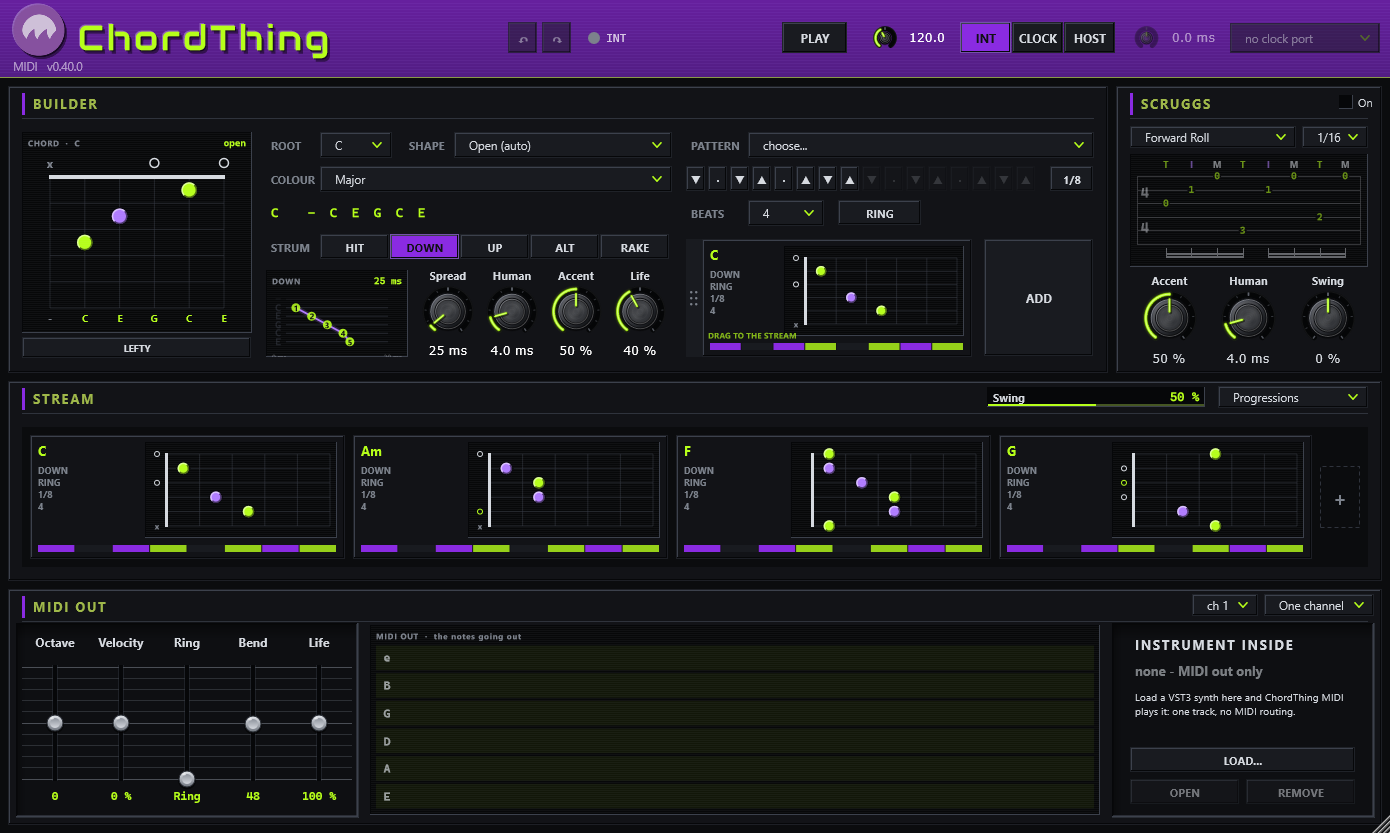Switch sync mode to CLOCK
Viewport: 1390px width, 833px height.
pyautogui.click(x=1038, y=38)
